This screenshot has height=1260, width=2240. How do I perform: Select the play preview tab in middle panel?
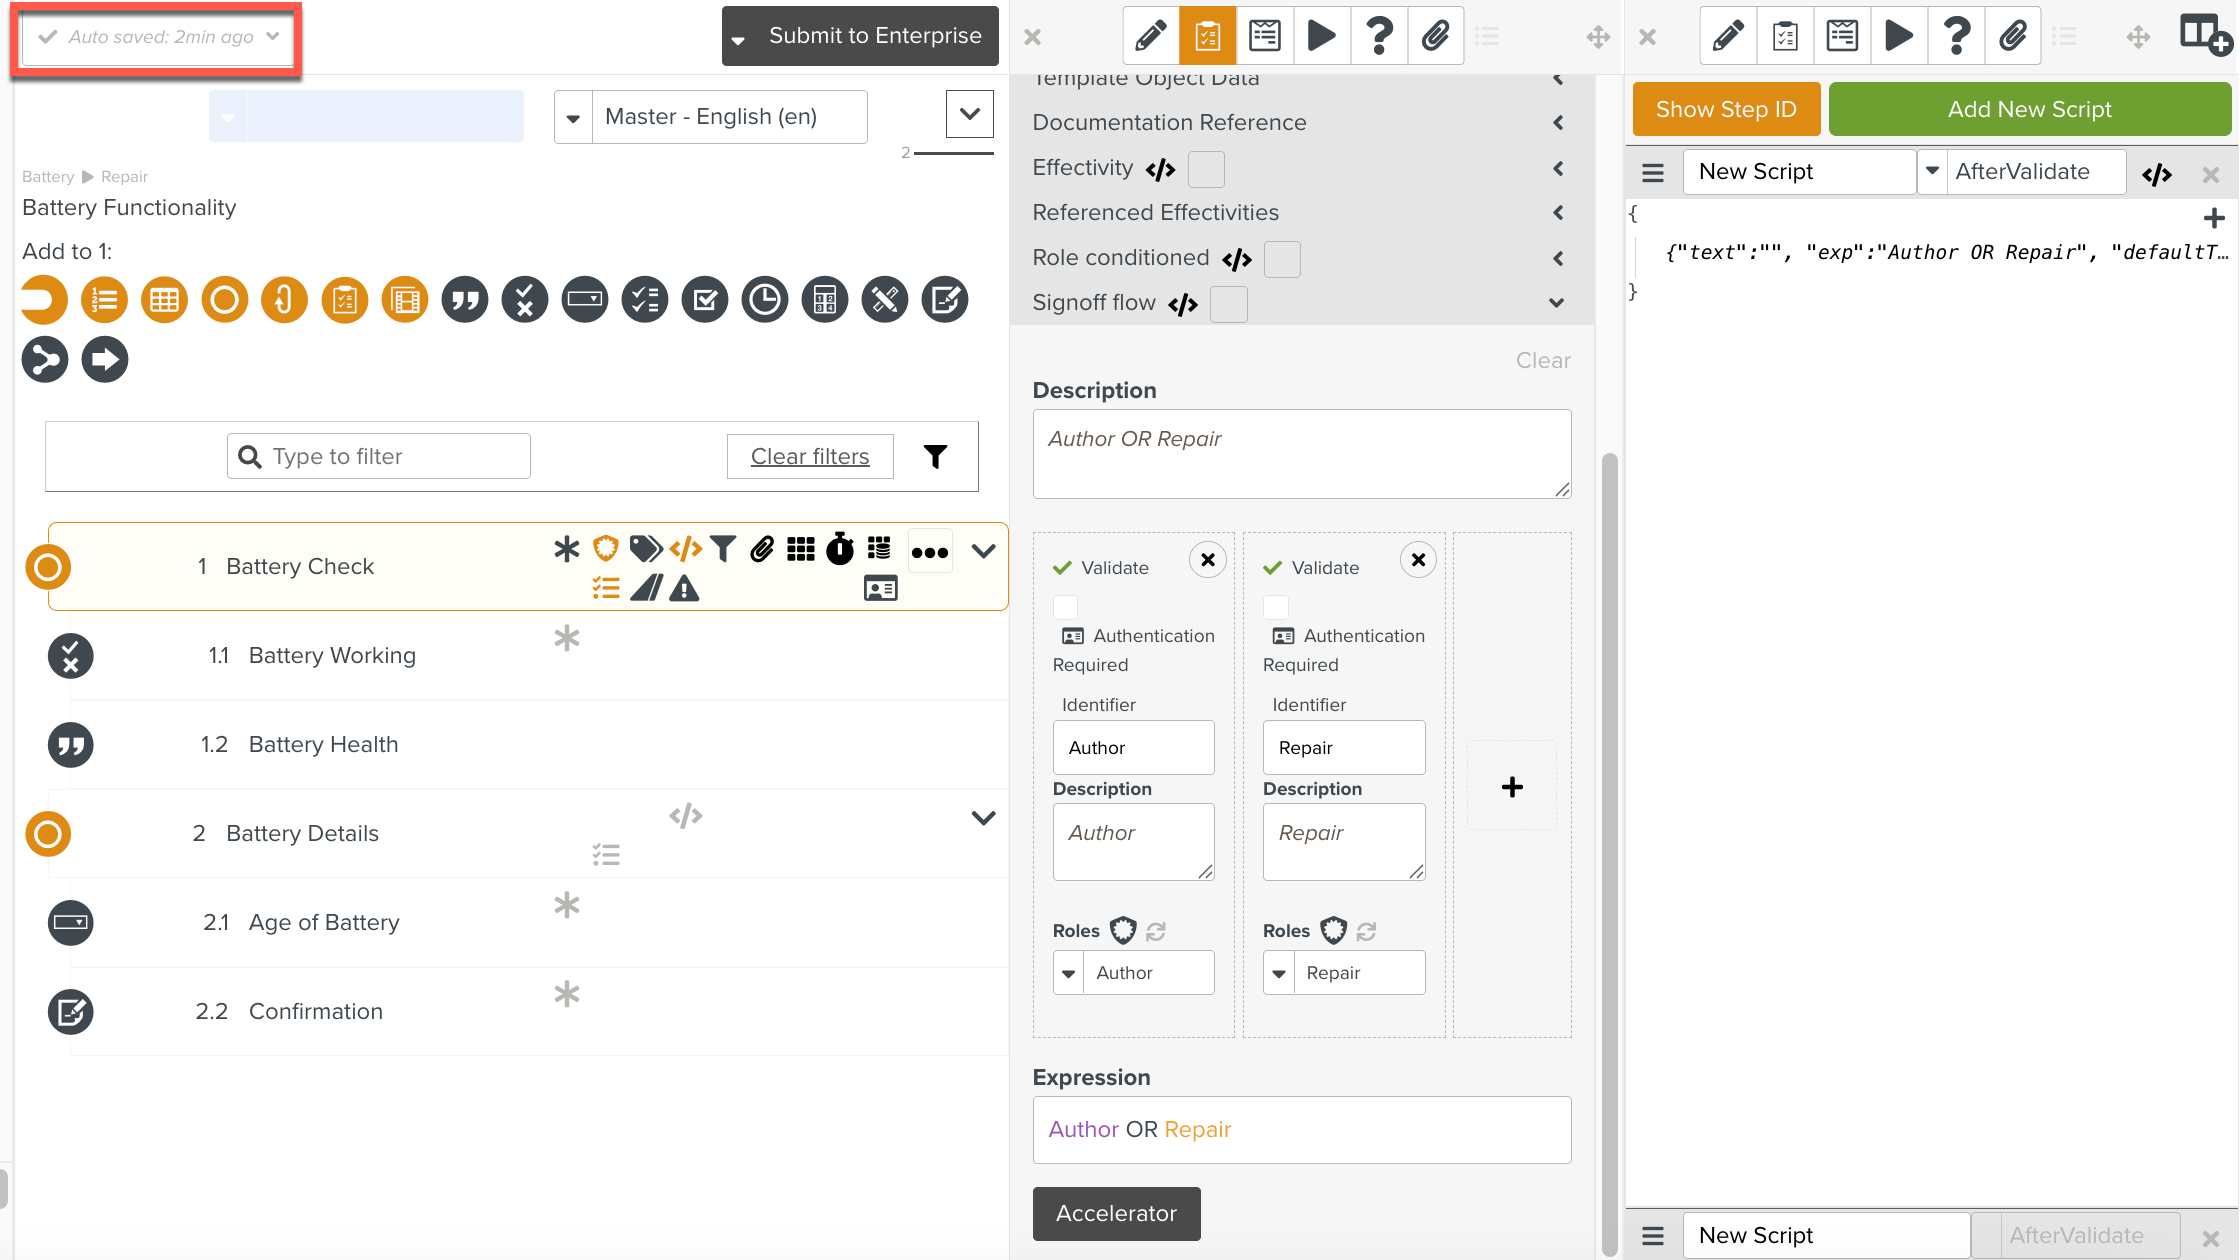point(1322,37)
